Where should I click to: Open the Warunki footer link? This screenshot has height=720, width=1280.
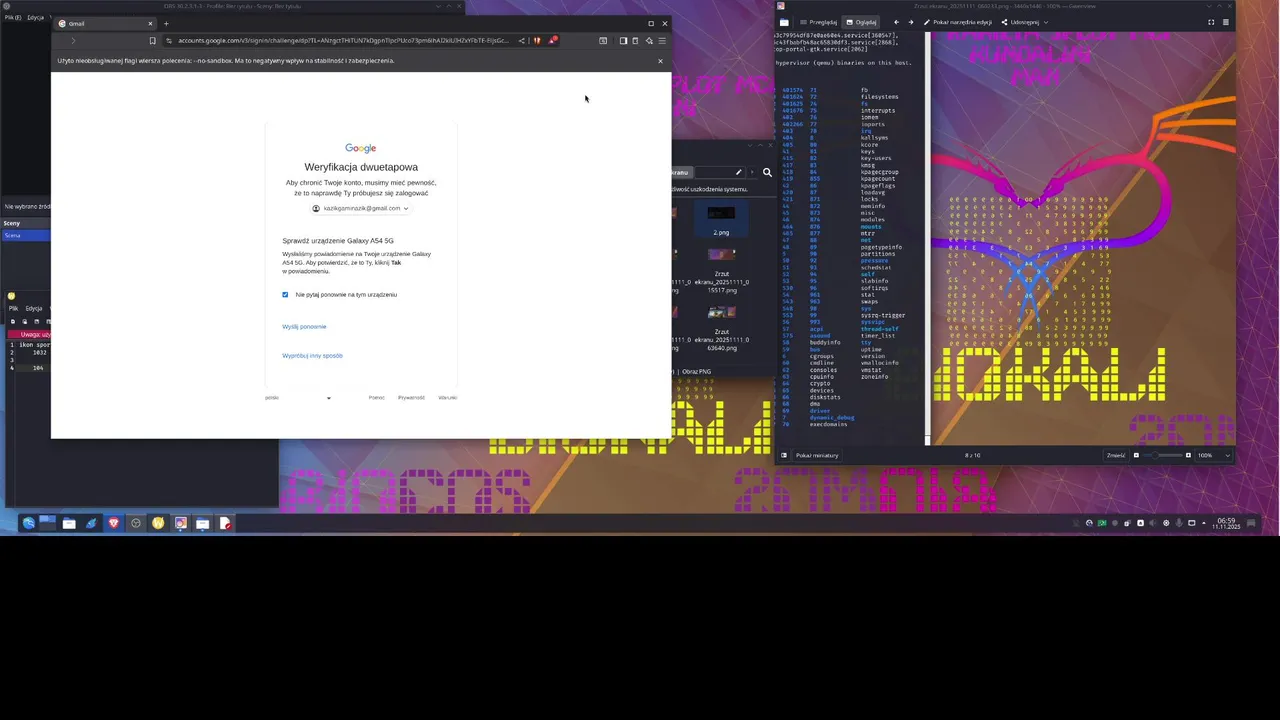click(447, 398)
